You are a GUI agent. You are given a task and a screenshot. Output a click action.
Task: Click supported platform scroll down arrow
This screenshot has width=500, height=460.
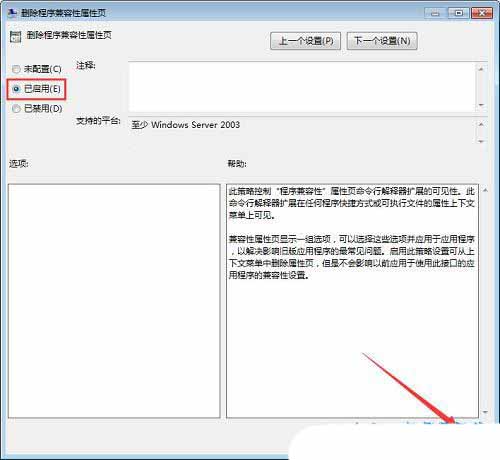coord(481,141)
